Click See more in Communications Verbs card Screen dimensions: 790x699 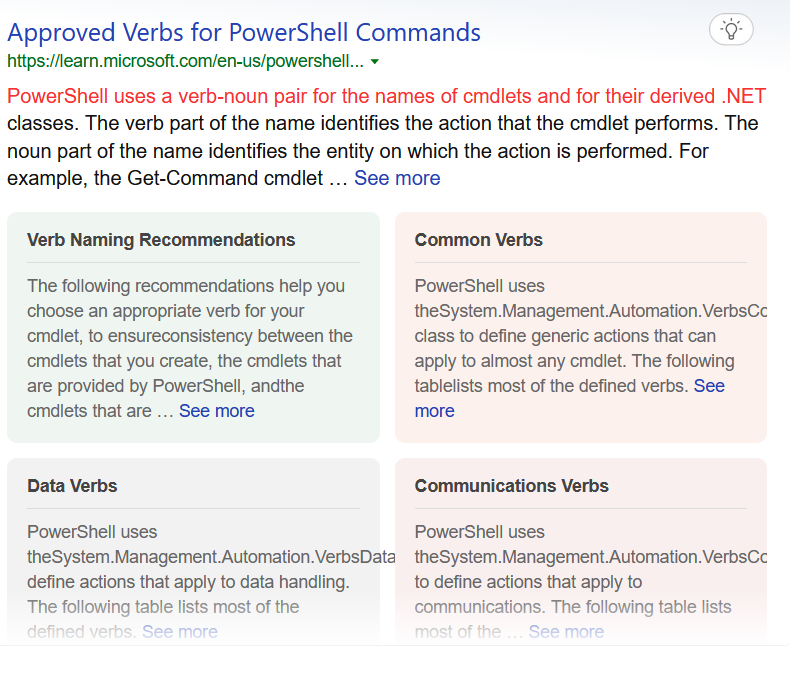pyautogui.click(x=566, y=632)
